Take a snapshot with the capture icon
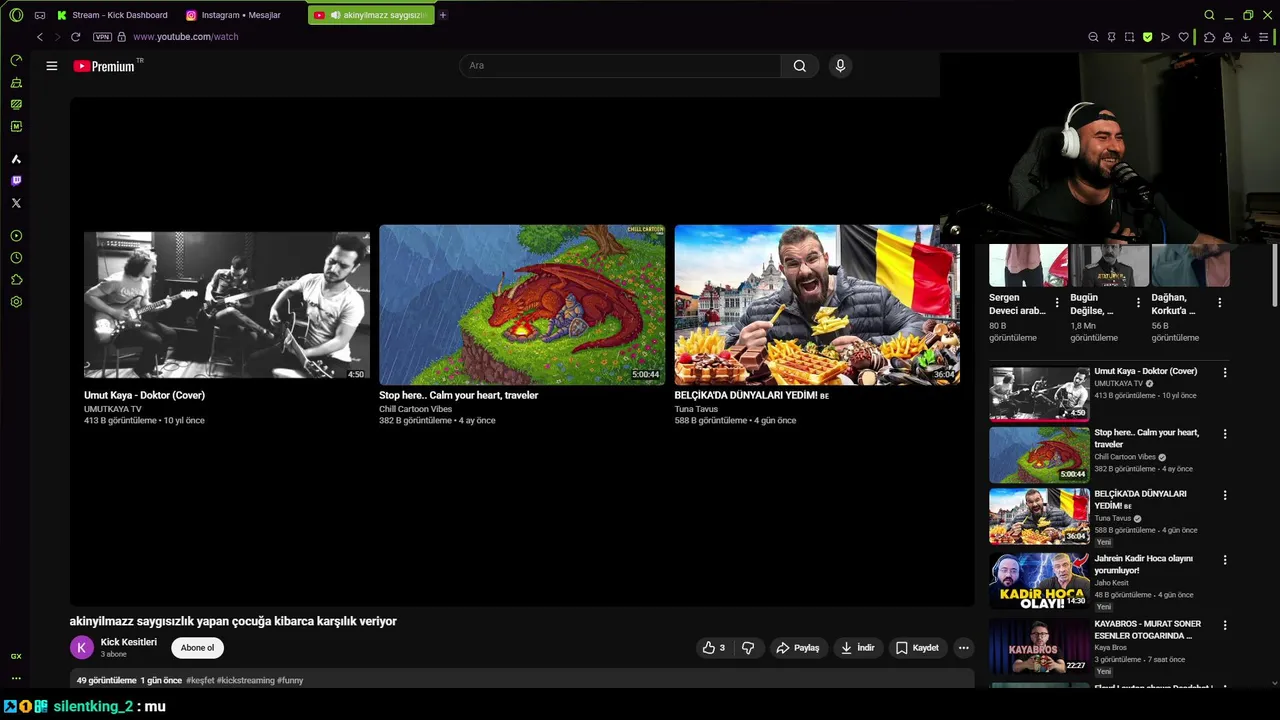1280x720 pixels. (x=1129, y=37)
